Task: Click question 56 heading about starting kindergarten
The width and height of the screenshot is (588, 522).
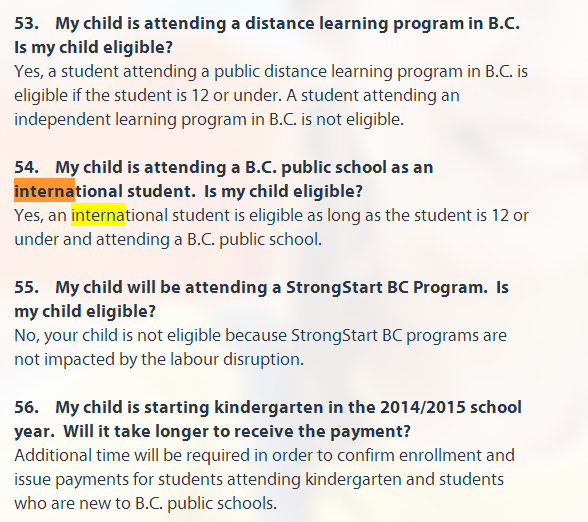Action: (268, 407)
